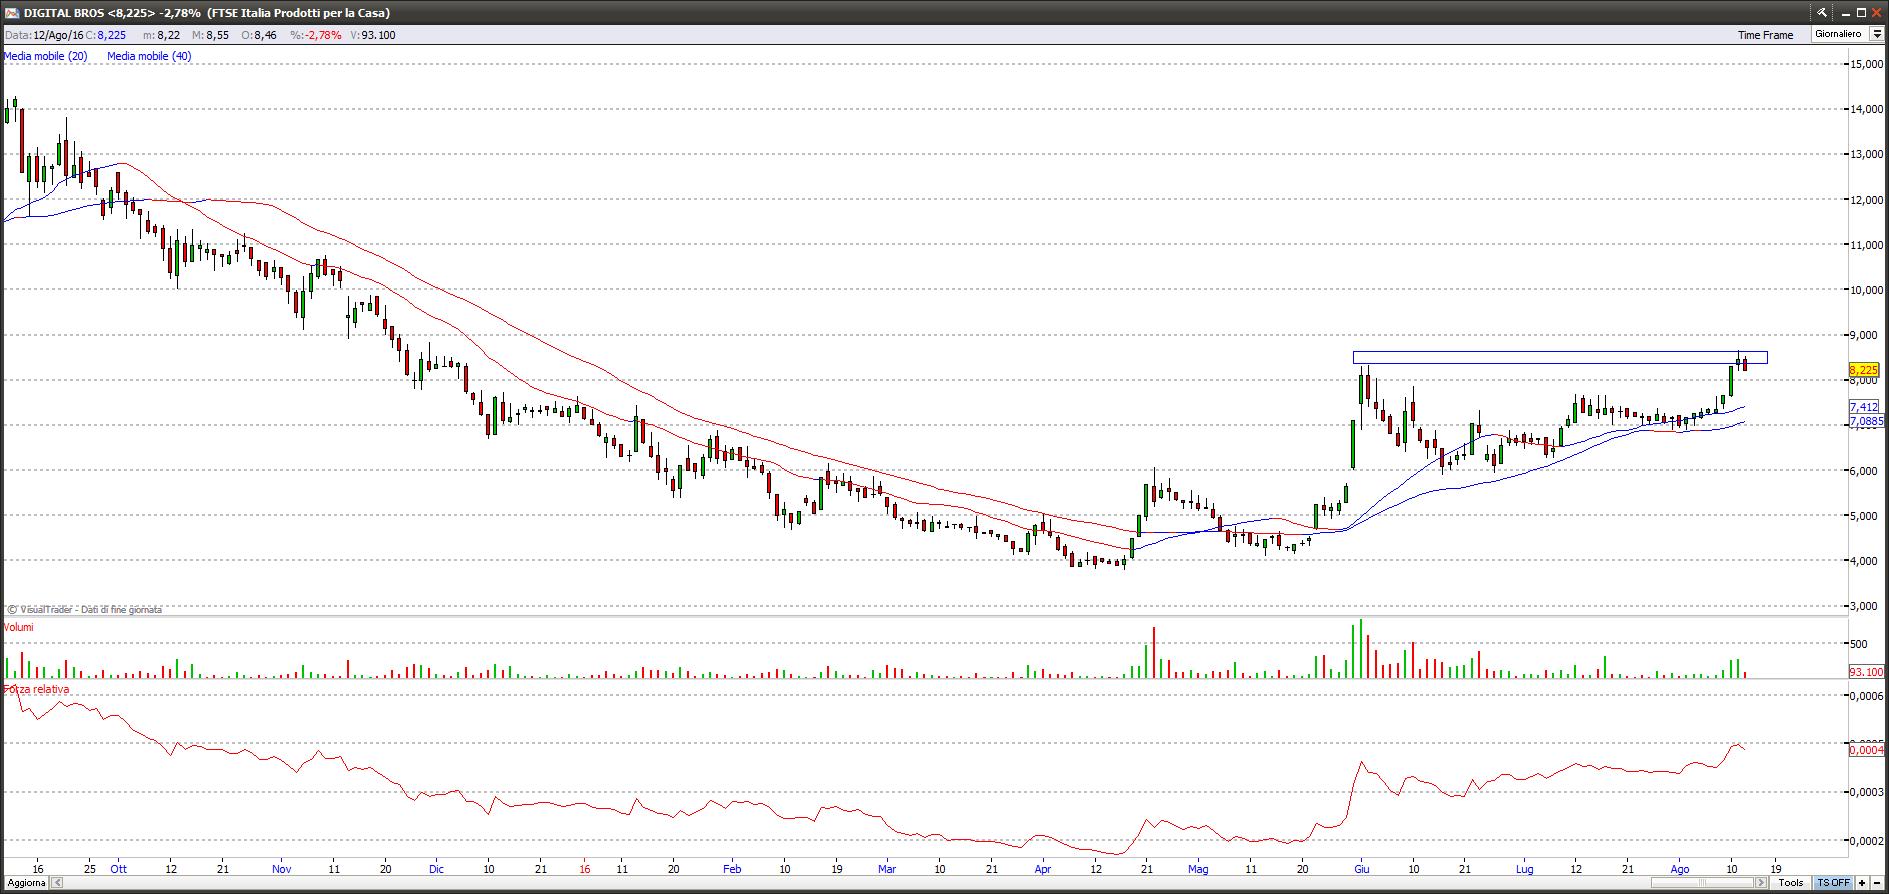Click the 93.100 volume value tag

point(1866,672)
